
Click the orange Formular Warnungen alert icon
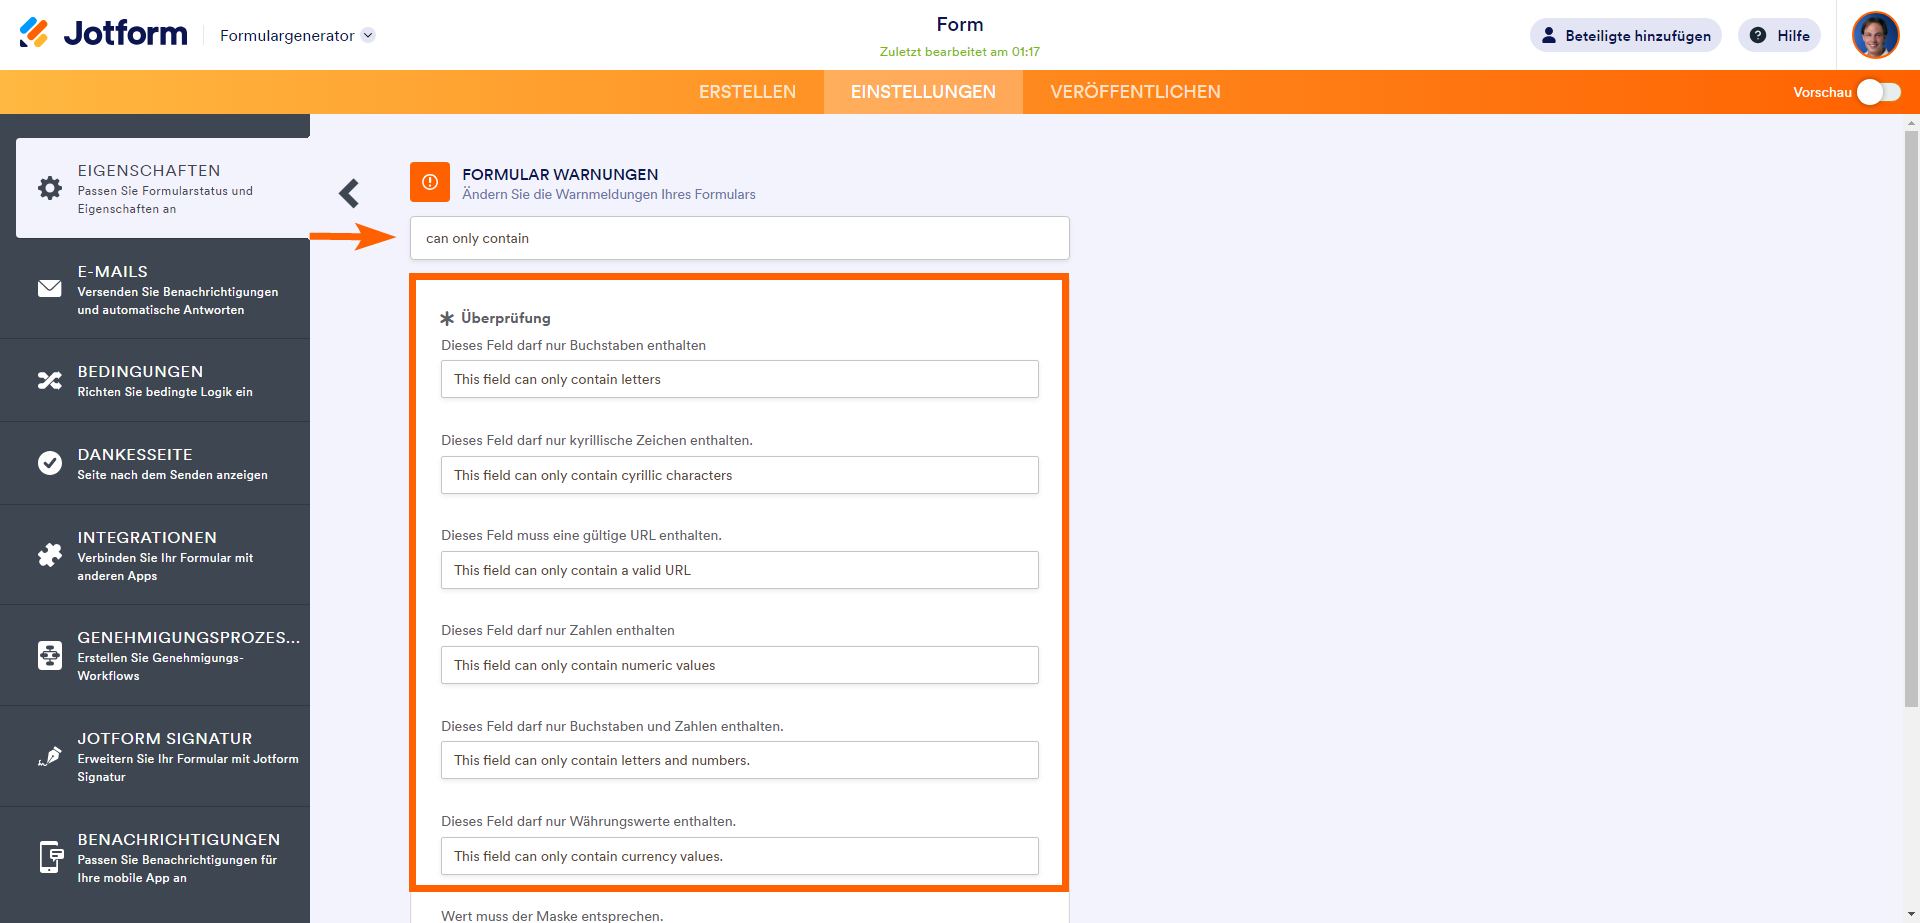(430, 182)
